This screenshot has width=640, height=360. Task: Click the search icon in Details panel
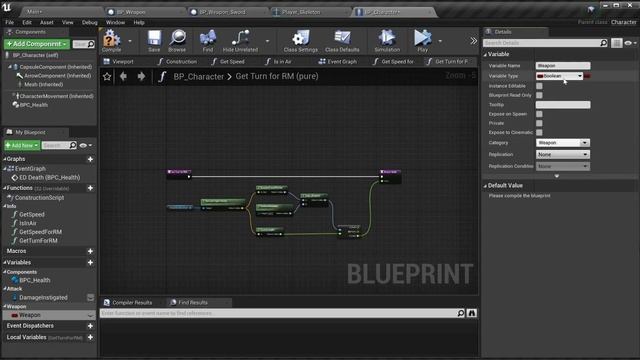[604, 43]
